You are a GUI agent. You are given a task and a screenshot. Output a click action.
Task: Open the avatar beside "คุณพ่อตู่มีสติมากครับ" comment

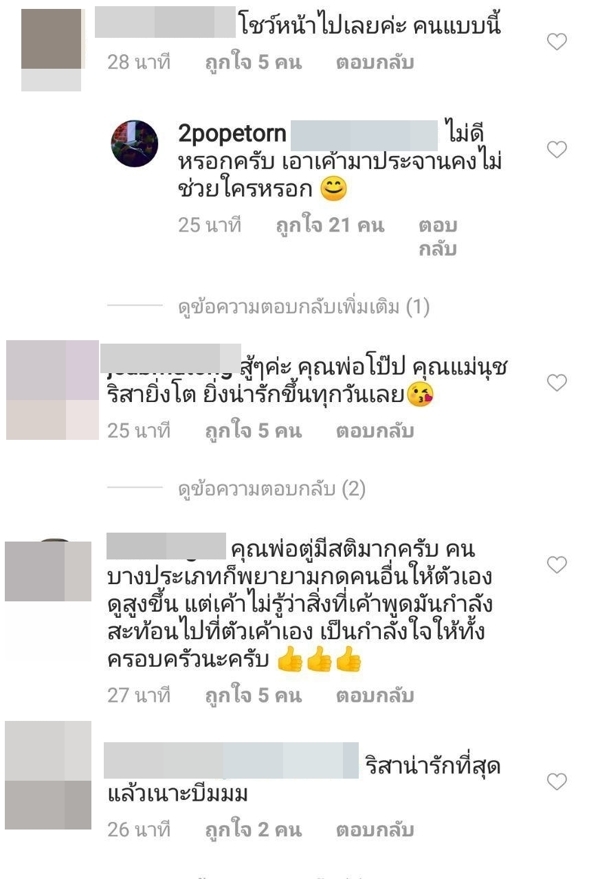(x=48, y=571)
